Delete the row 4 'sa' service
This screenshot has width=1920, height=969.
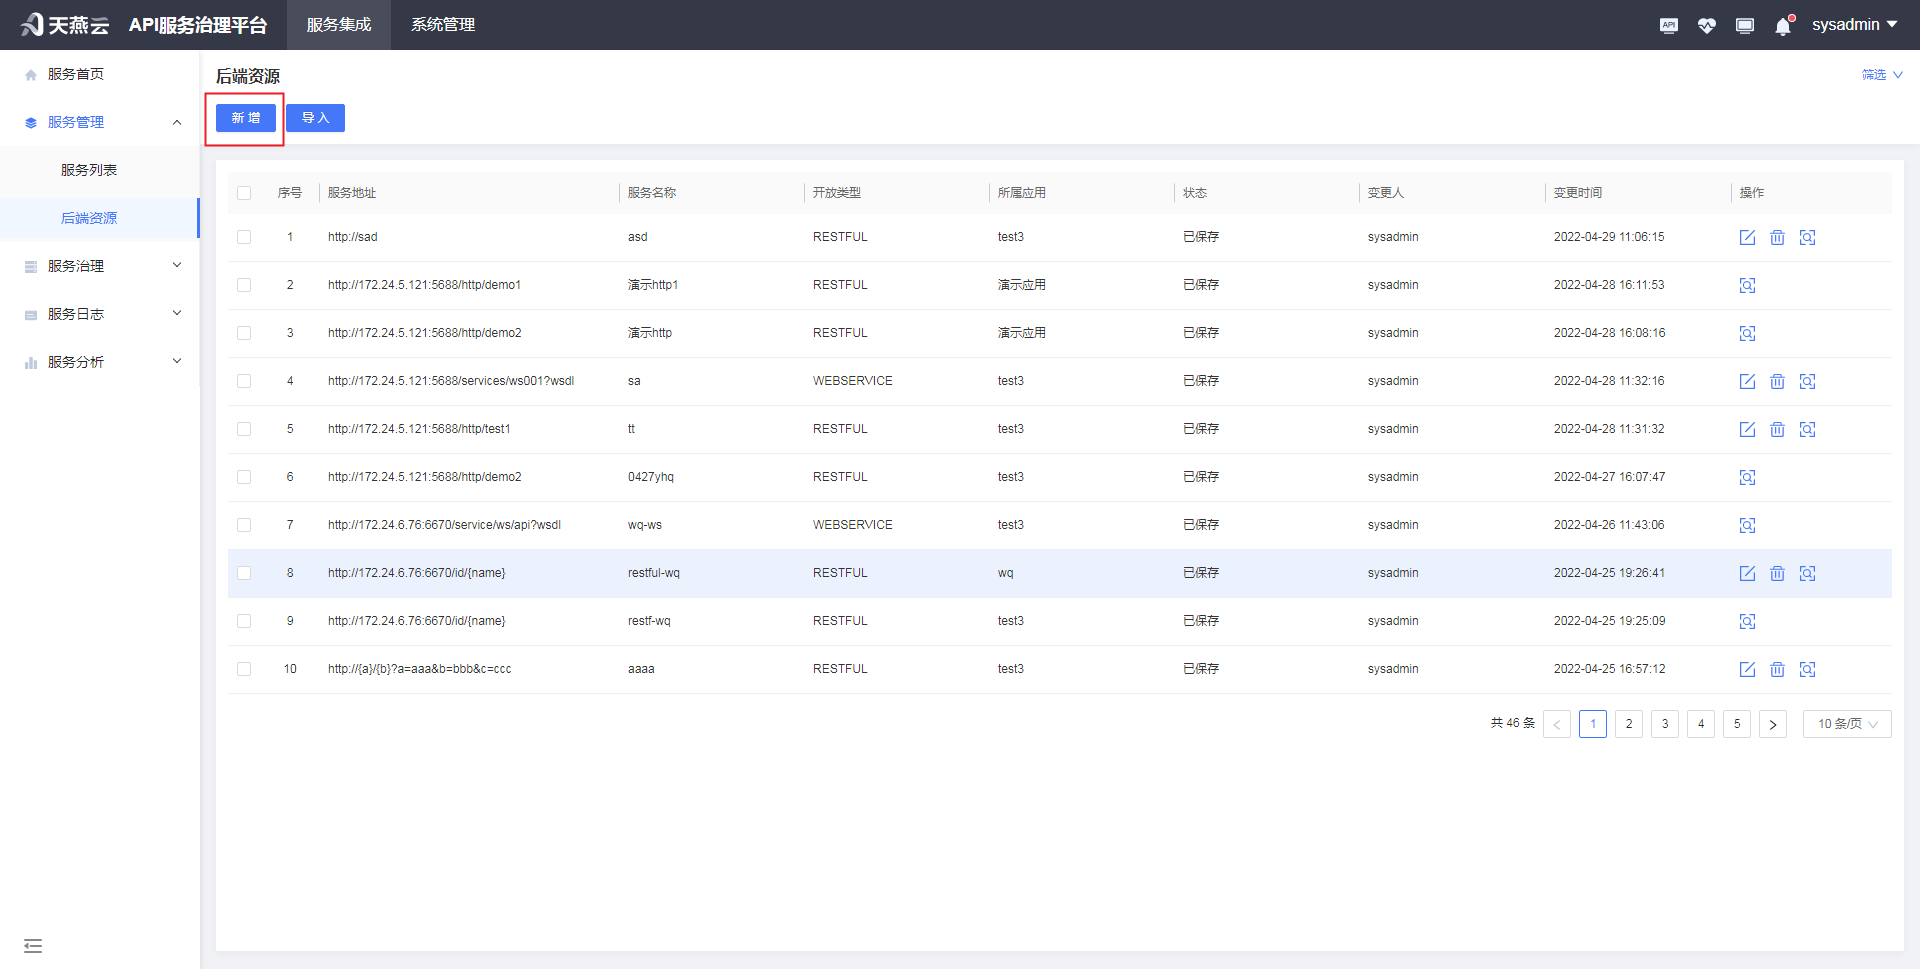tap(1777, 381)
